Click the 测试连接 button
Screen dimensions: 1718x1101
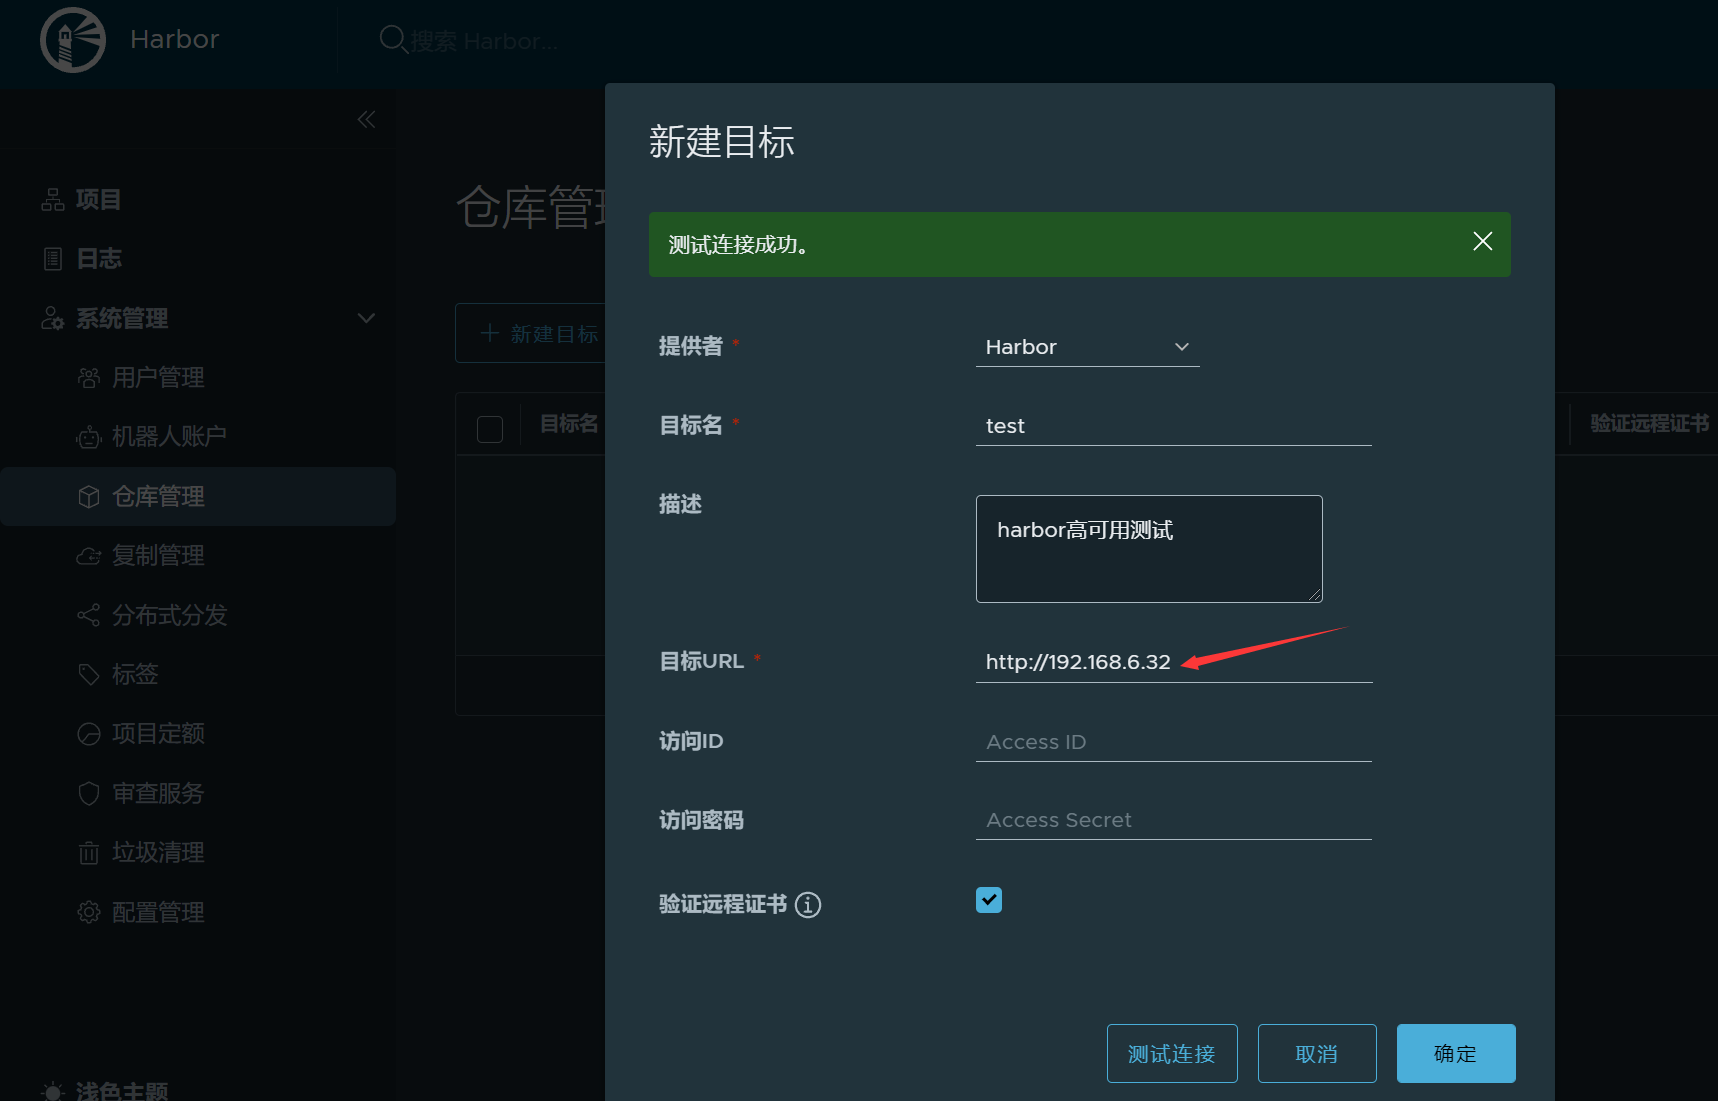(1172, 1053)
